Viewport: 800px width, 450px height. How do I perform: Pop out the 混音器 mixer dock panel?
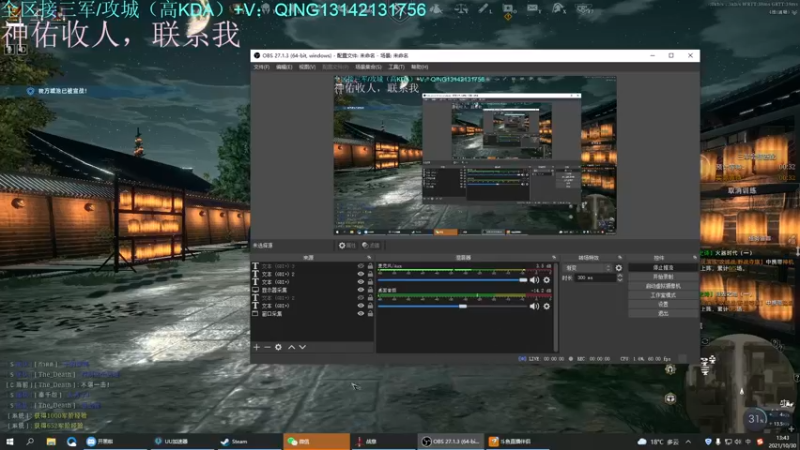554,258
